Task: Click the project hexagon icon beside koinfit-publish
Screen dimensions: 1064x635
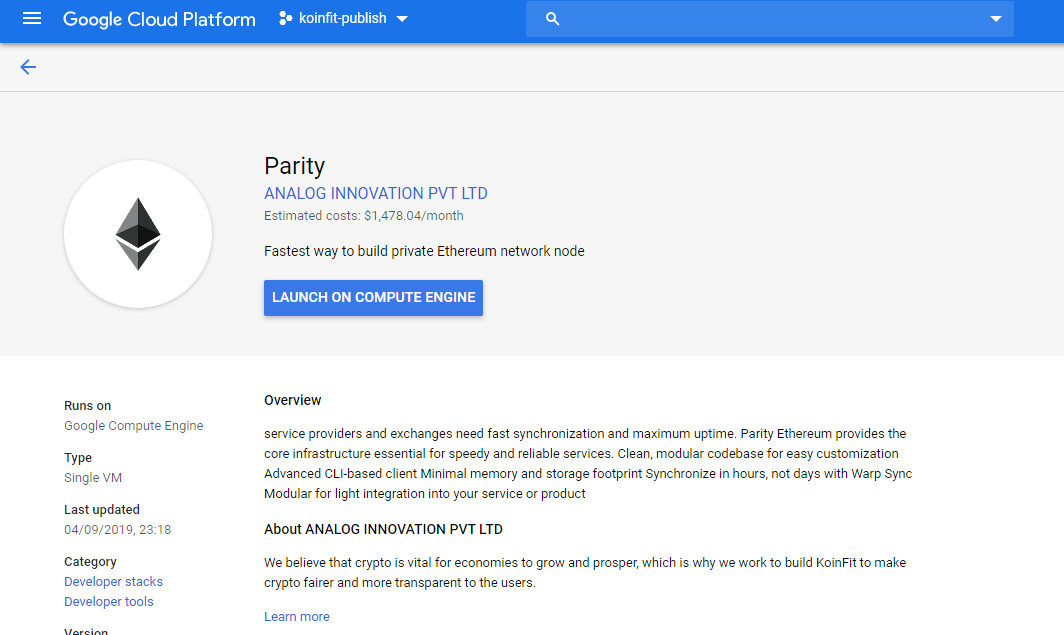Action: pos(285,18)
